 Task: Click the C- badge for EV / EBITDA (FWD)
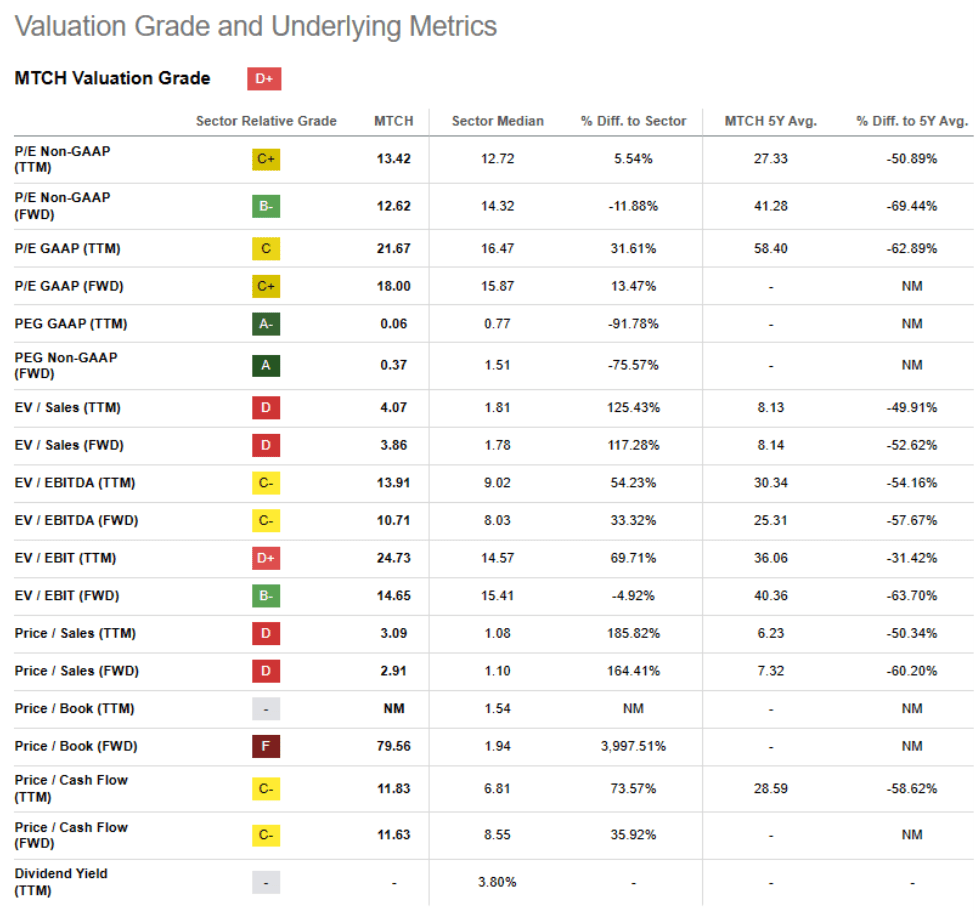[x=266, y=521]
